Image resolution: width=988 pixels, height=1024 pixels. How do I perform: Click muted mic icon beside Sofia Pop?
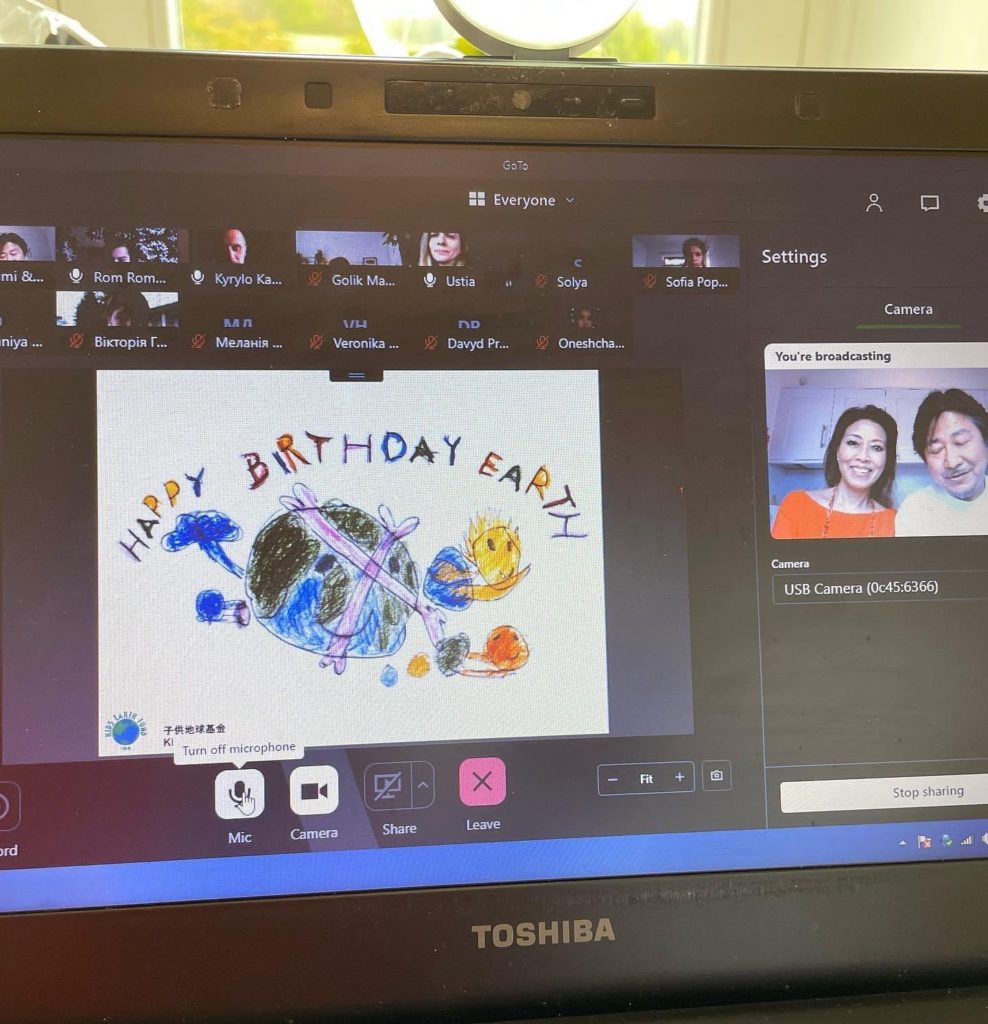[x=650, y=281]
